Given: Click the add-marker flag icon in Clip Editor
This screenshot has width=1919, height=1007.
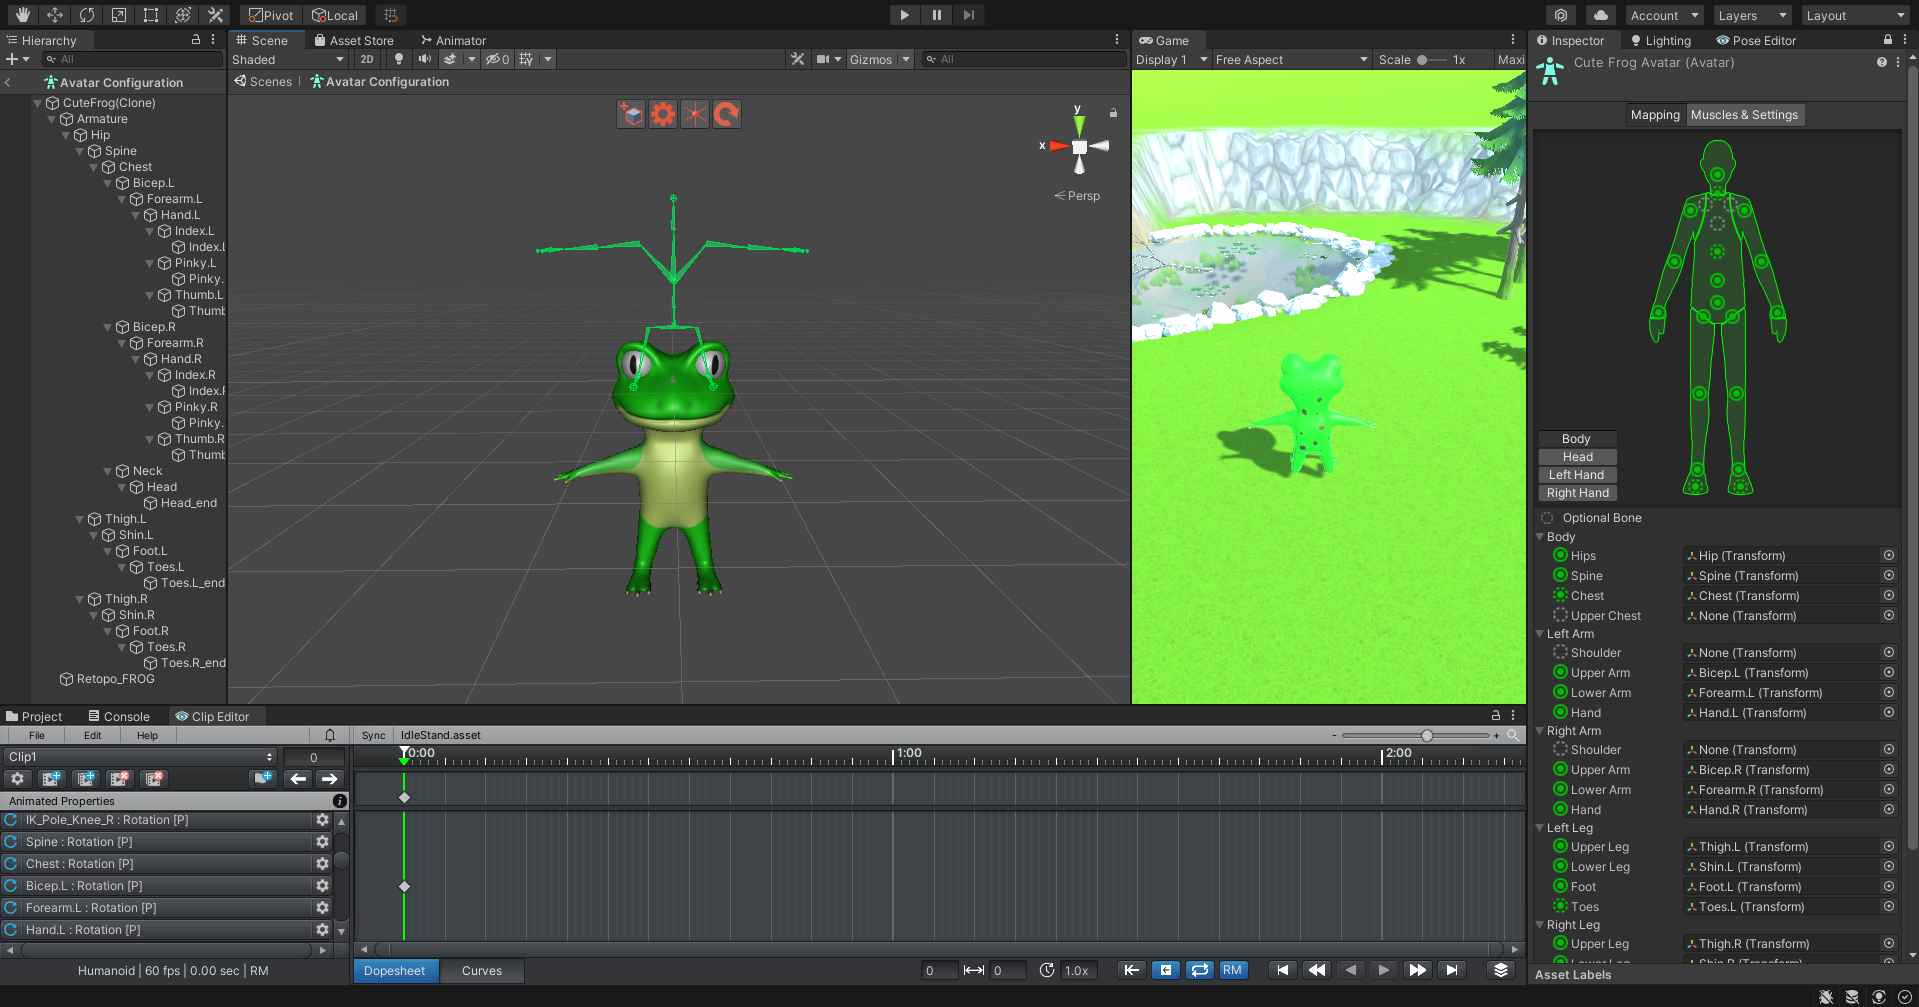Looking at the screenshot, I should (263, 778).
